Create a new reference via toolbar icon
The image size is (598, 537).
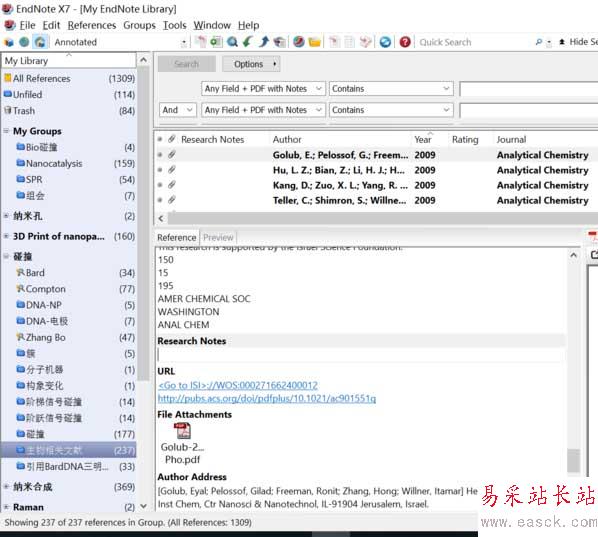click(x=216, y=42)
